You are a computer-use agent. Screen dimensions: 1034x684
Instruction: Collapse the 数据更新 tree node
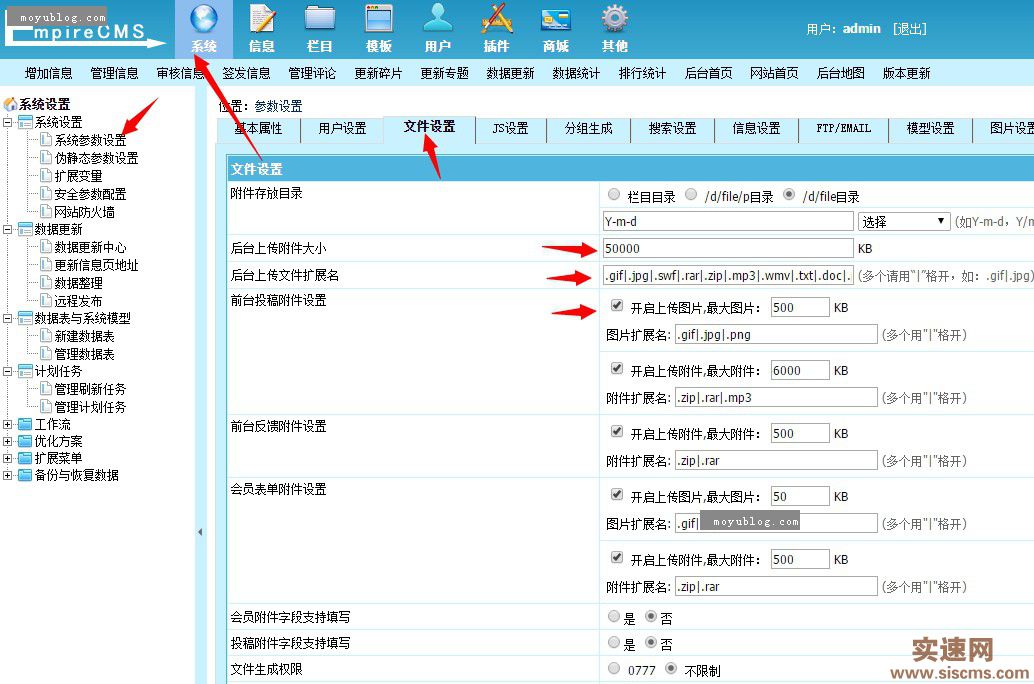coord(8,230)
